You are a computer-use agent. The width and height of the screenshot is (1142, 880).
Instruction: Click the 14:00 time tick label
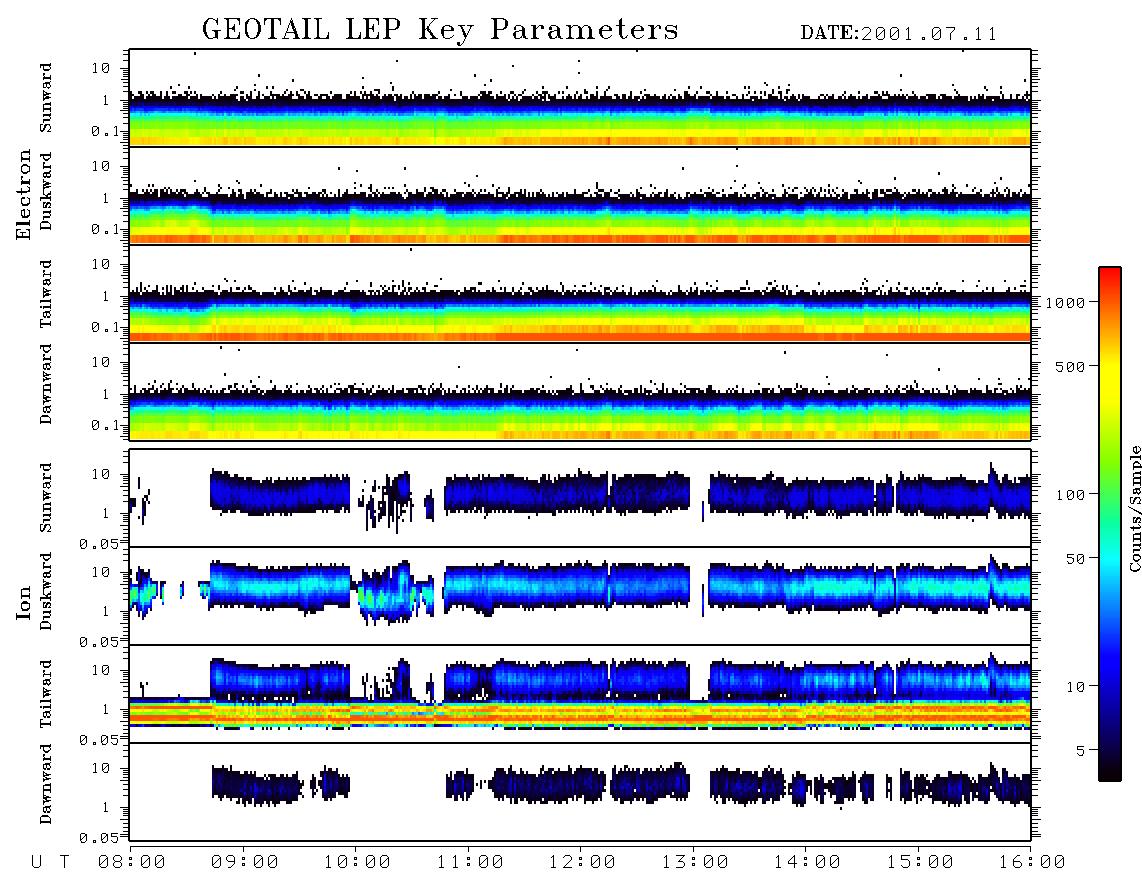pos(807,863)
